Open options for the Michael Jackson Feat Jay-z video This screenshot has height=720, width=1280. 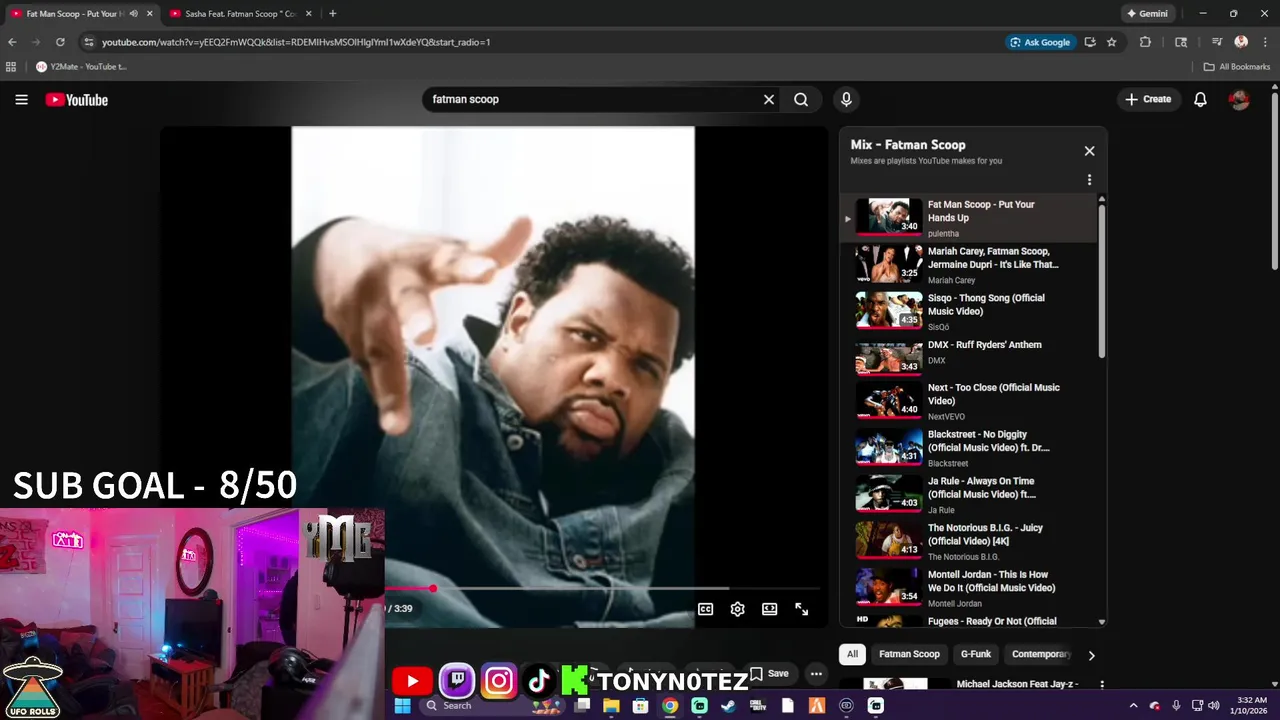point(1102,685)
